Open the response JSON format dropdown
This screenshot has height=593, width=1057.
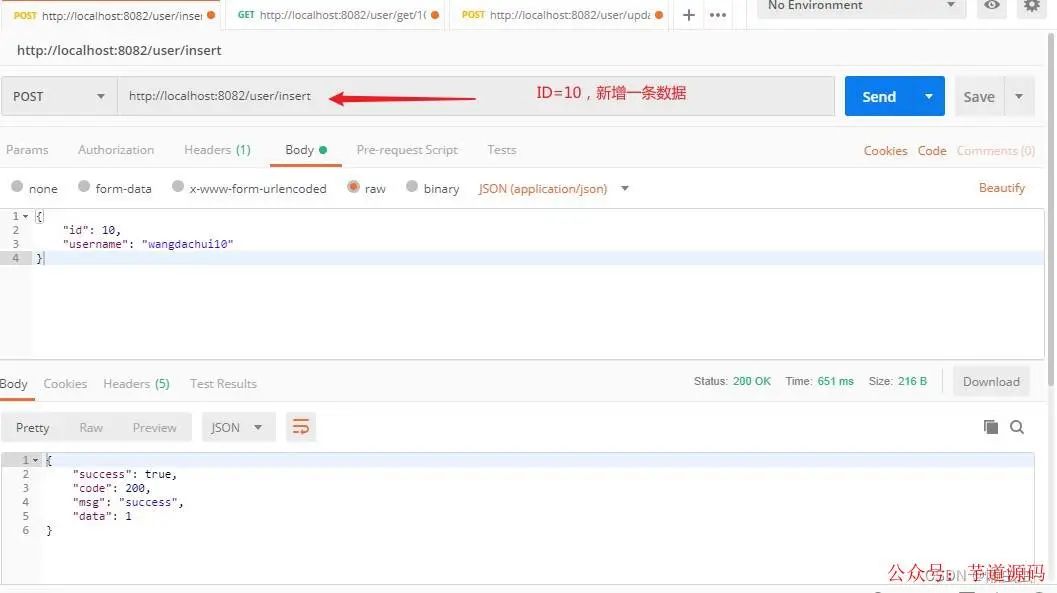[238, 427]
